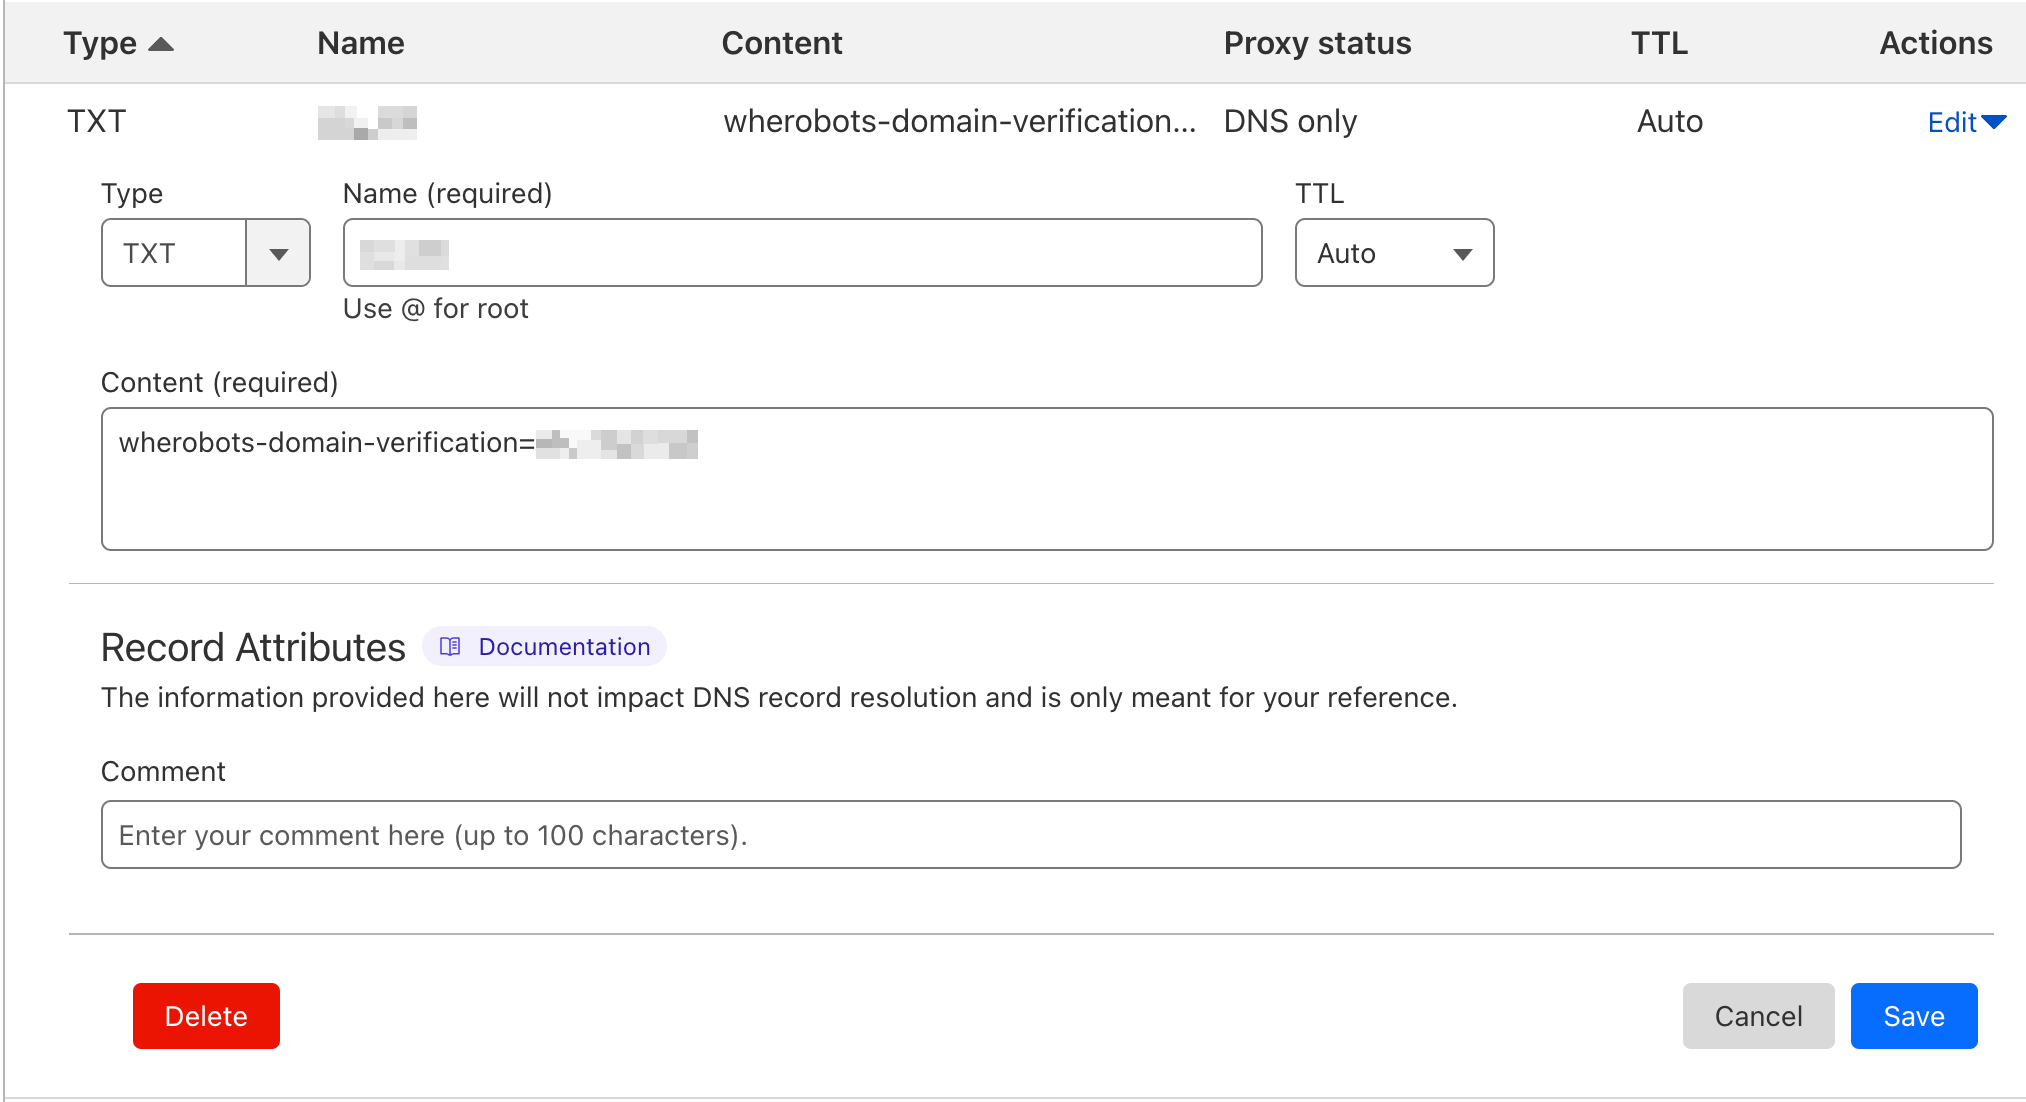Expand the Edit dropdown for the TXT record
2026x1102 pixels.
pyautogui.click(x=1997, y=122)
